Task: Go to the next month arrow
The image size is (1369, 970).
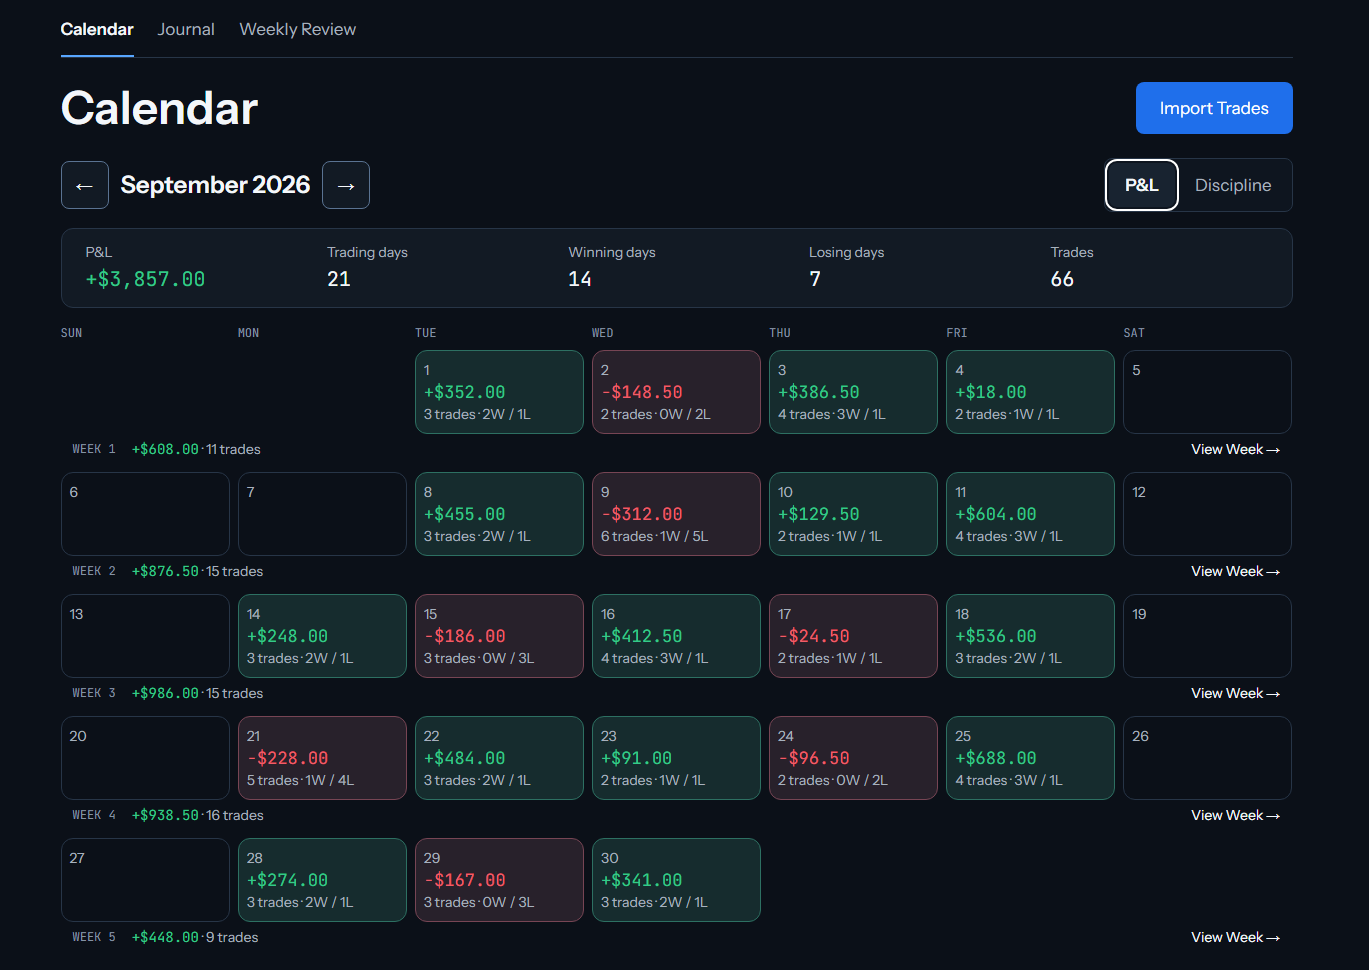Action: [x=346, y=185]
